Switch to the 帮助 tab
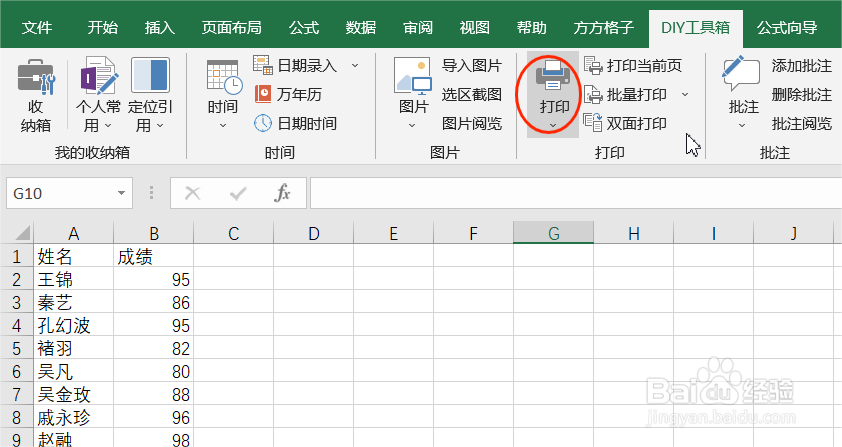The height and width of the screenshot is (447, 842). coord(532,27)
